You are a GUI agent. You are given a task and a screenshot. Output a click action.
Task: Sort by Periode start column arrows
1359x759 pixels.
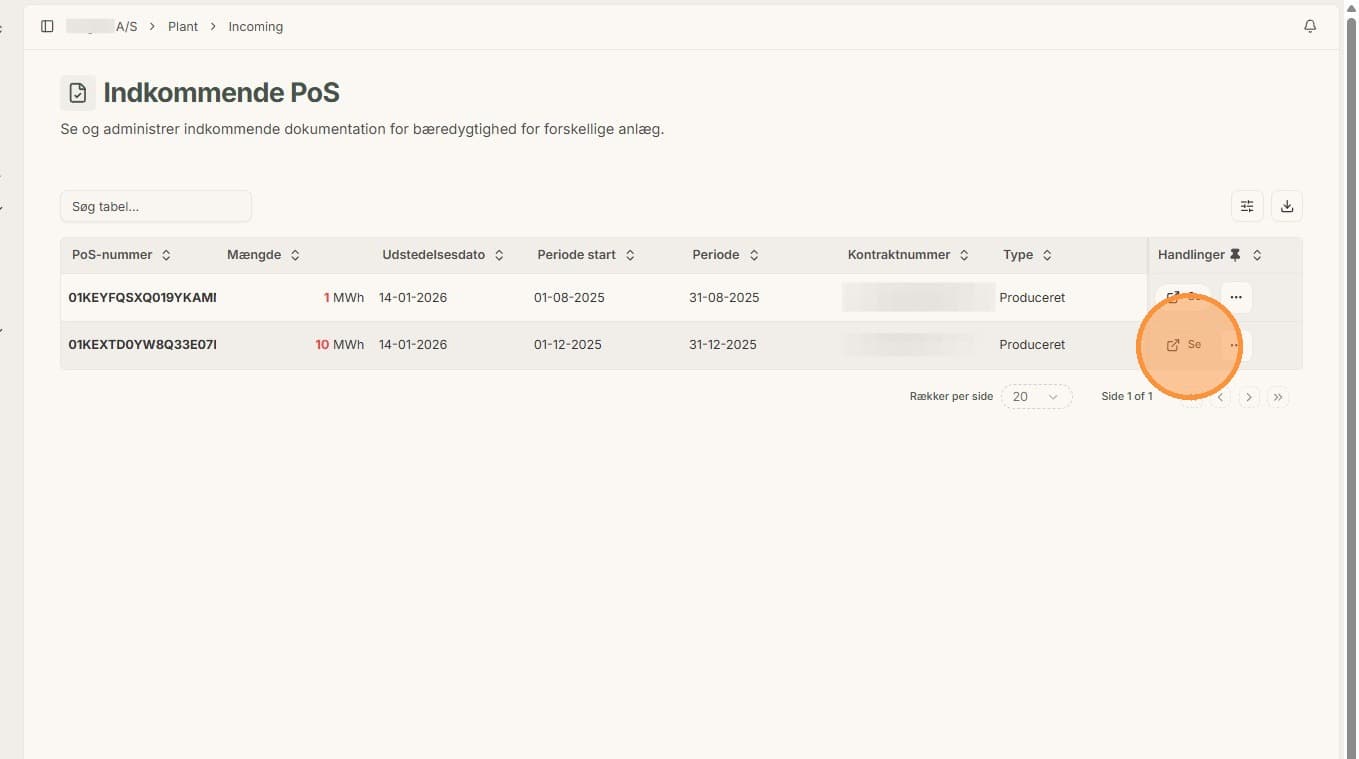pyautogui.click(x=630, y=255)
